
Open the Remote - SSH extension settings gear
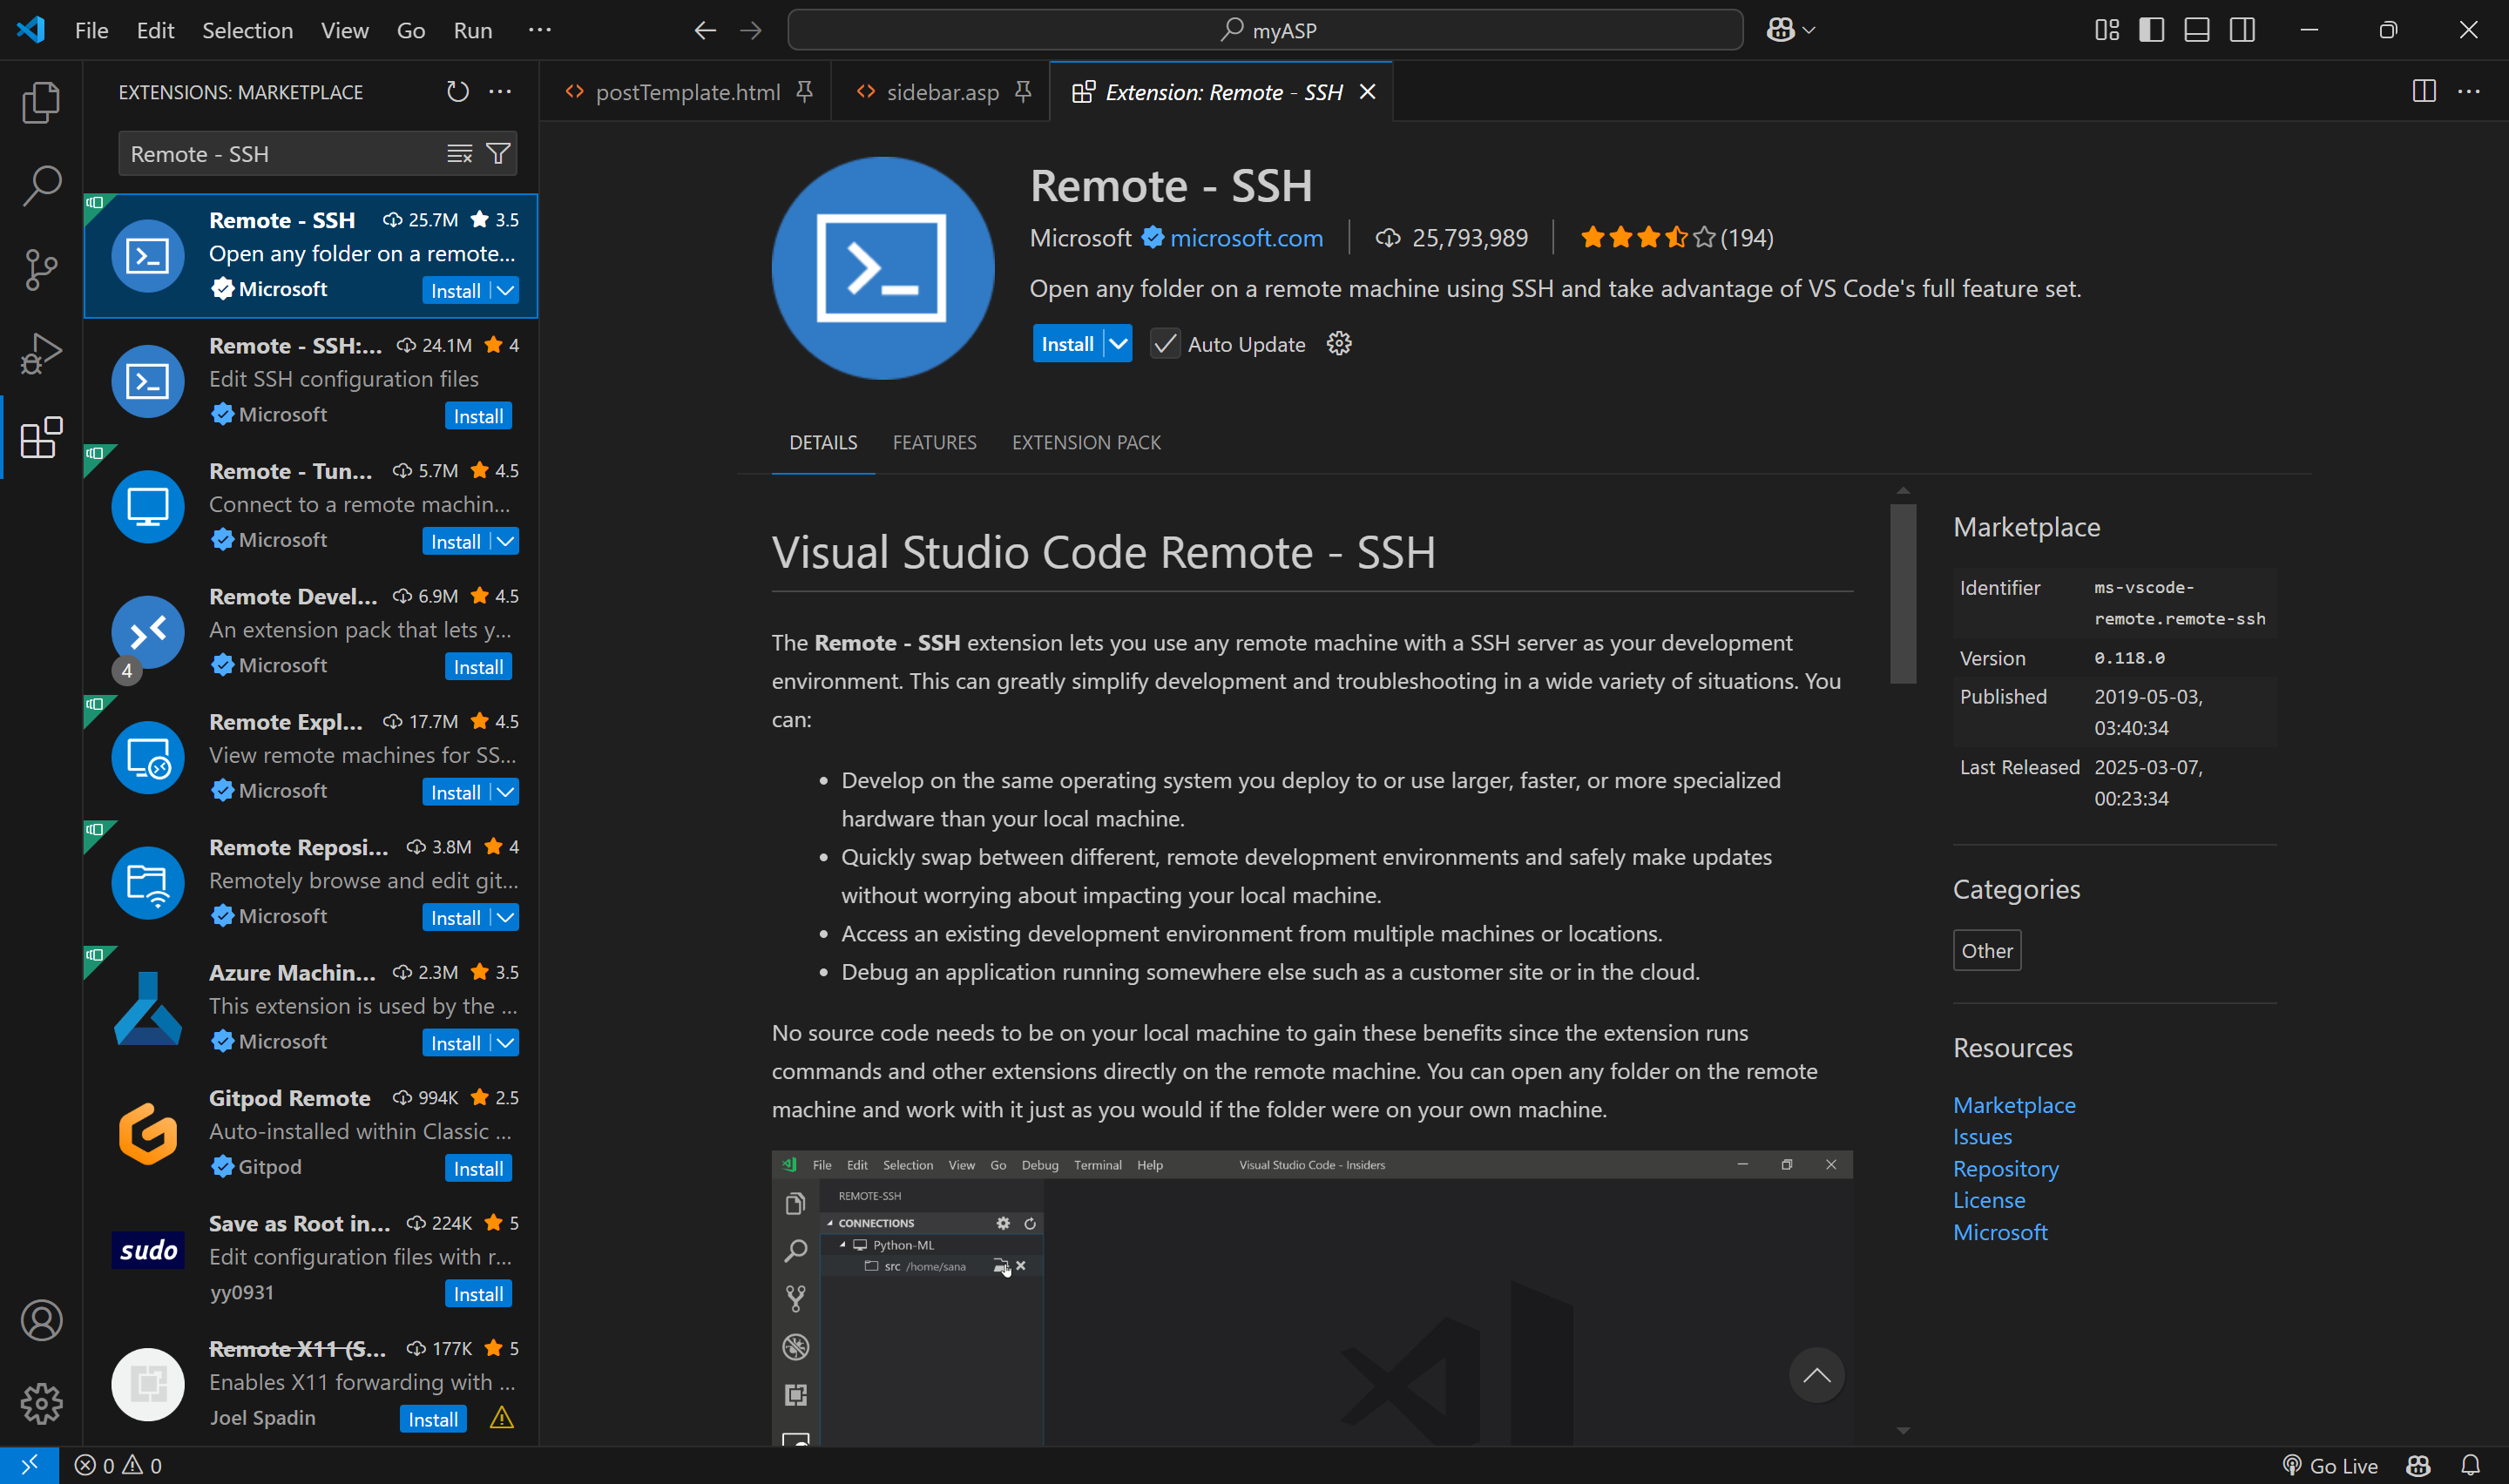pyautogui.click(x=1339, y=344)
